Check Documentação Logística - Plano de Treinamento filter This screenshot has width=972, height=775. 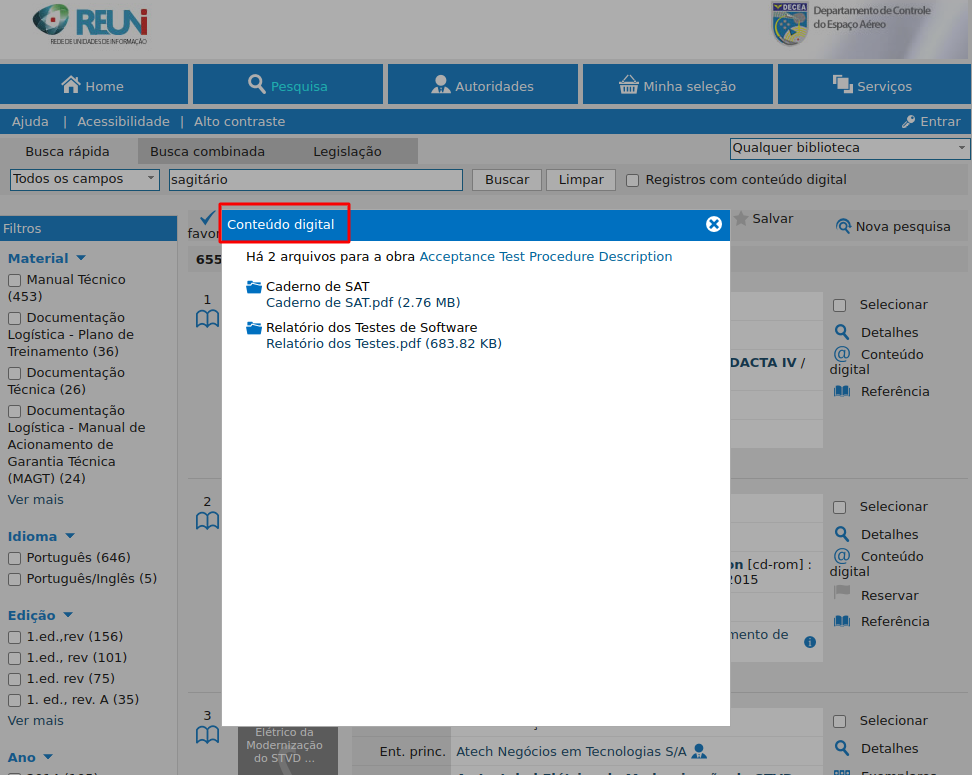[14, 318]
